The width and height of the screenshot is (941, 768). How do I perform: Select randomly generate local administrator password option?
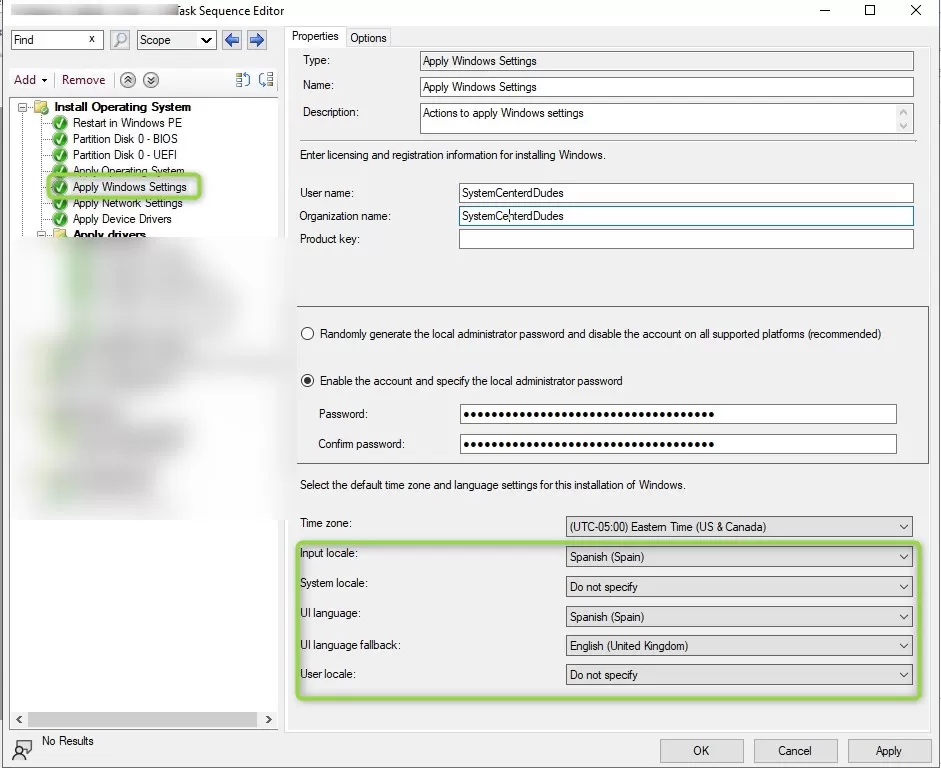tap(307, 333)
